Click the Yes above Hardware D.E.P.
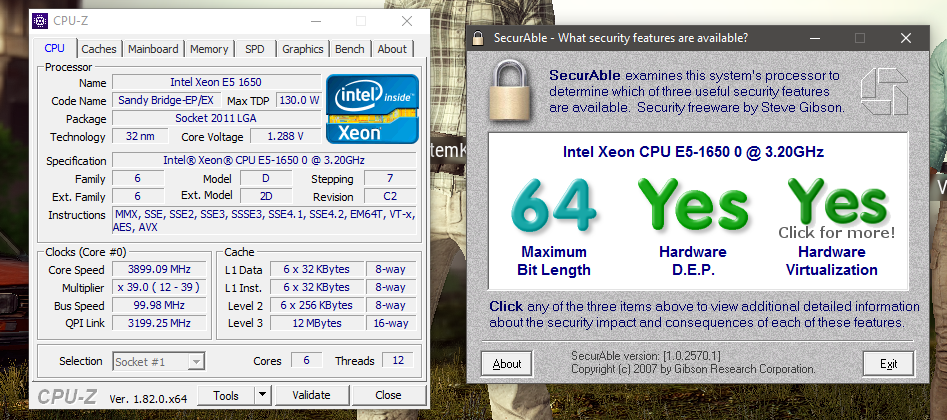 693,205
